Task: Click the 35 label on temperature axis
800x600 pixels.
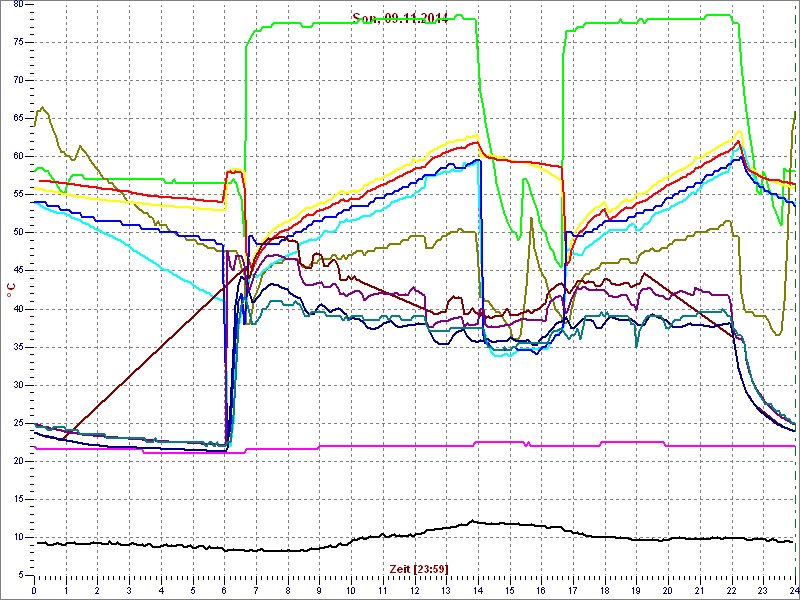Action: click(18, 347)
